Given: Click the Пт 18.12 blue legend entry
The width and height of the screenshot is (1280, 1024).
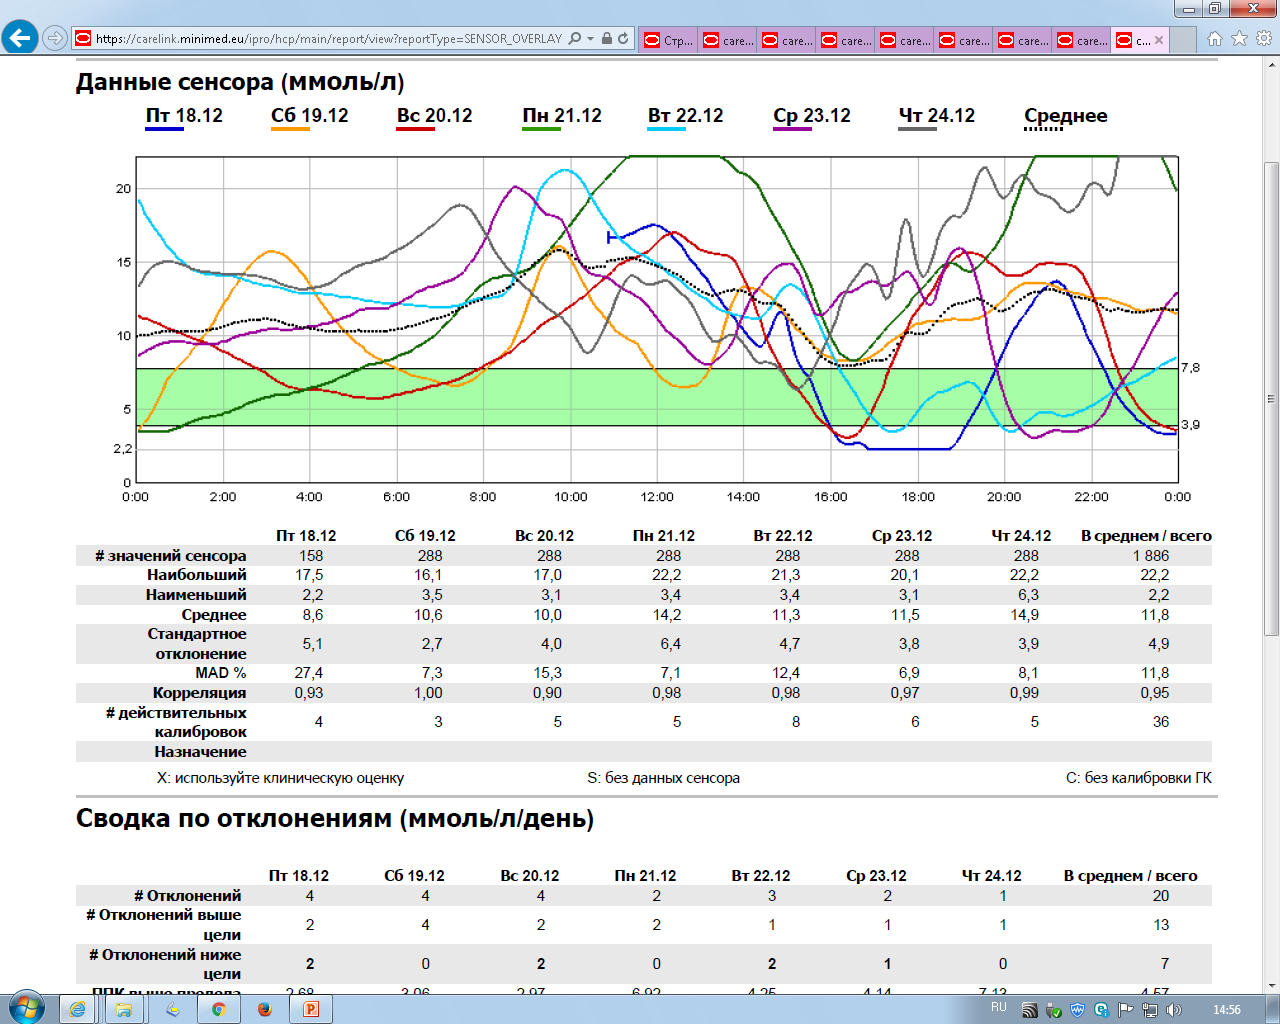Looking at the screenshot, I should coord(184,116).
